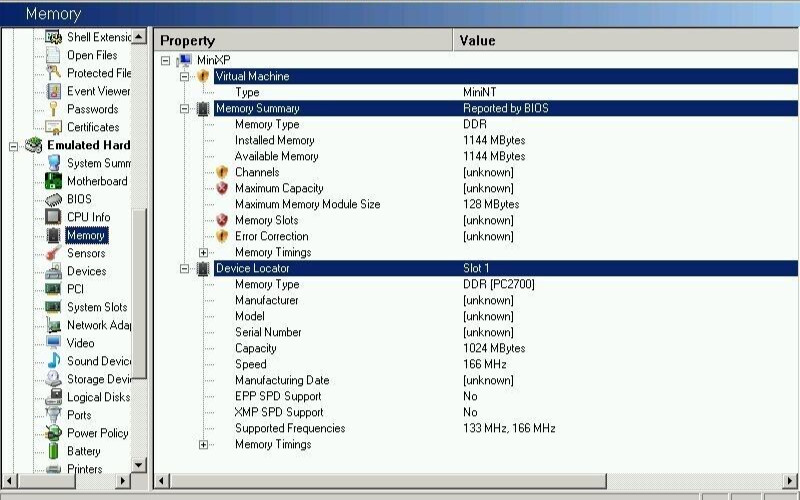Click the Logical Disks icon
800x500 pixels.
pos(53,396)
